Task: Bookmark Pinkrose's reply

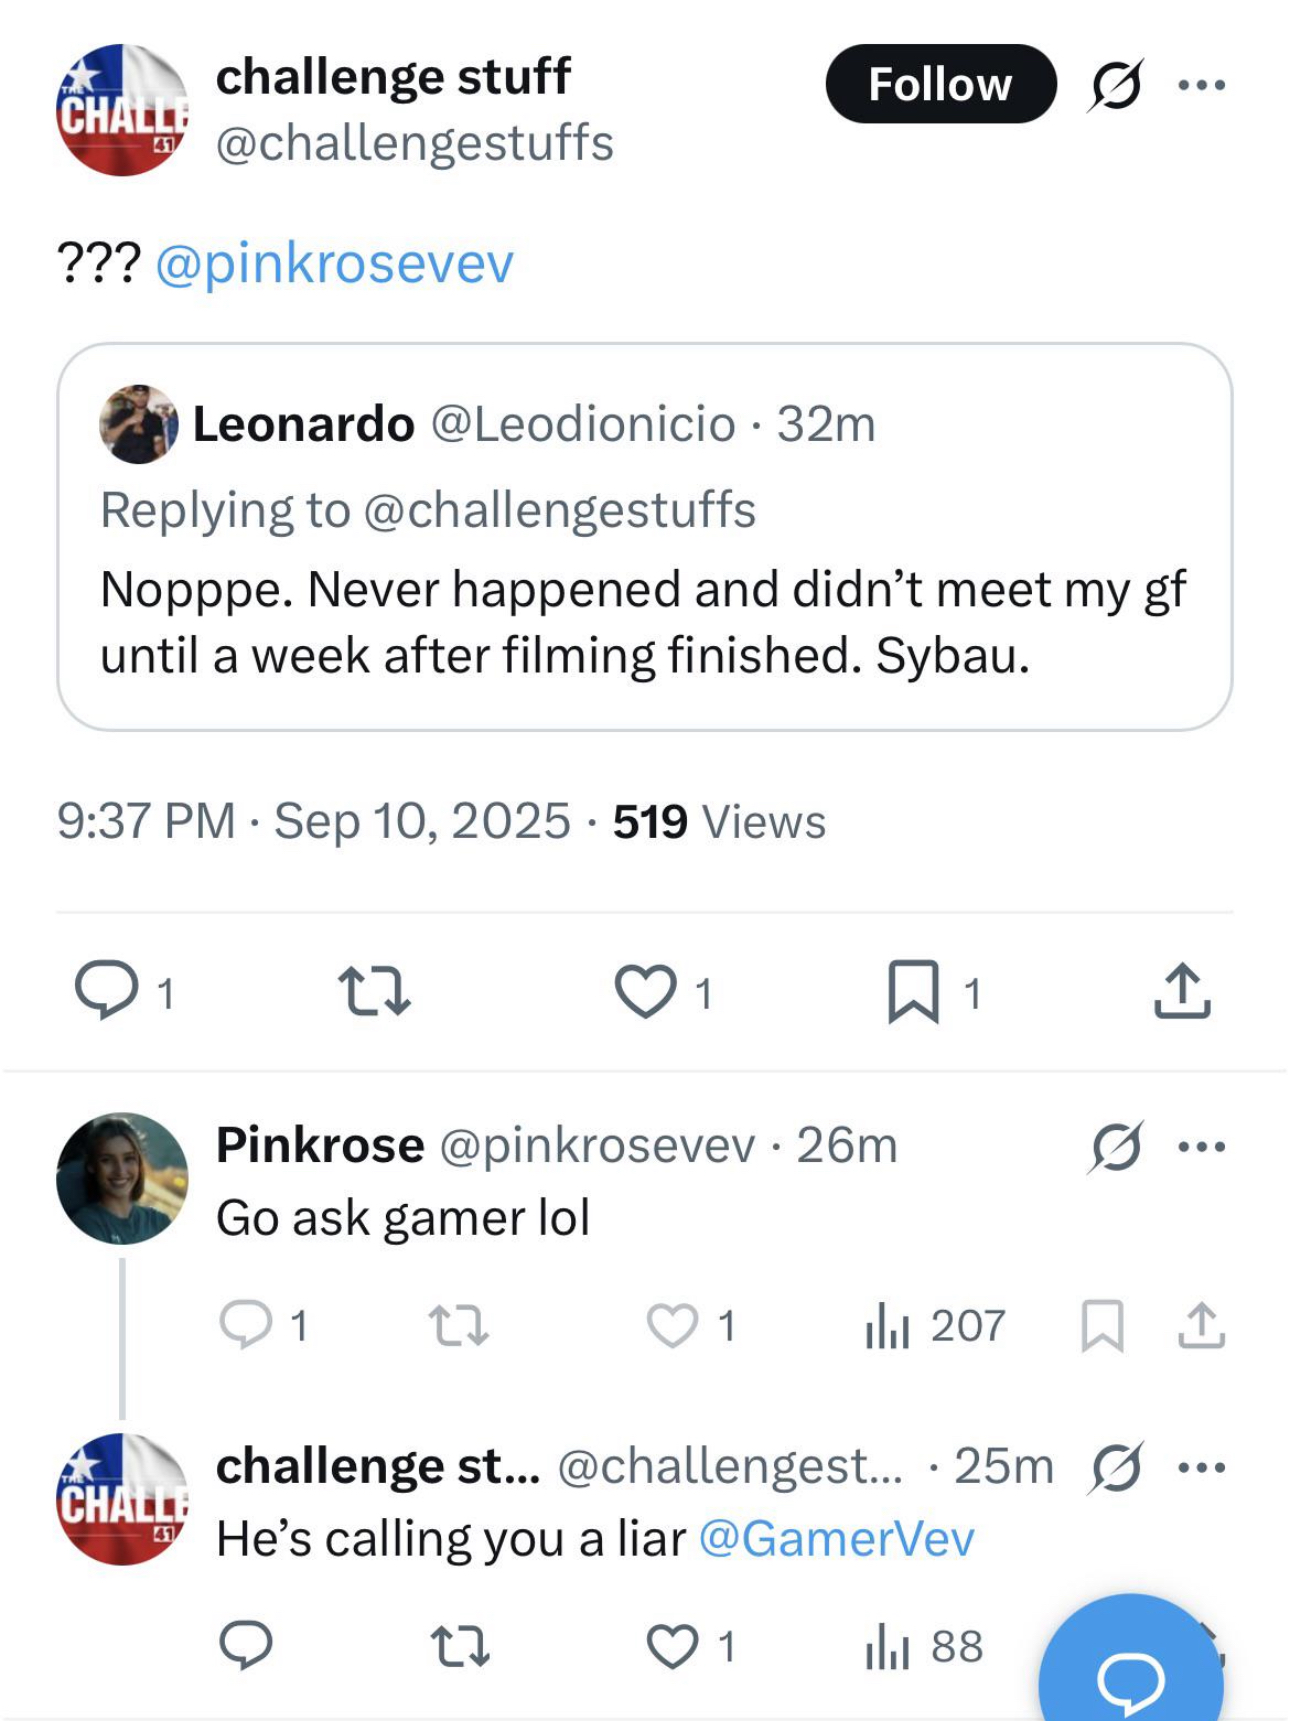Action: 1102,1326
